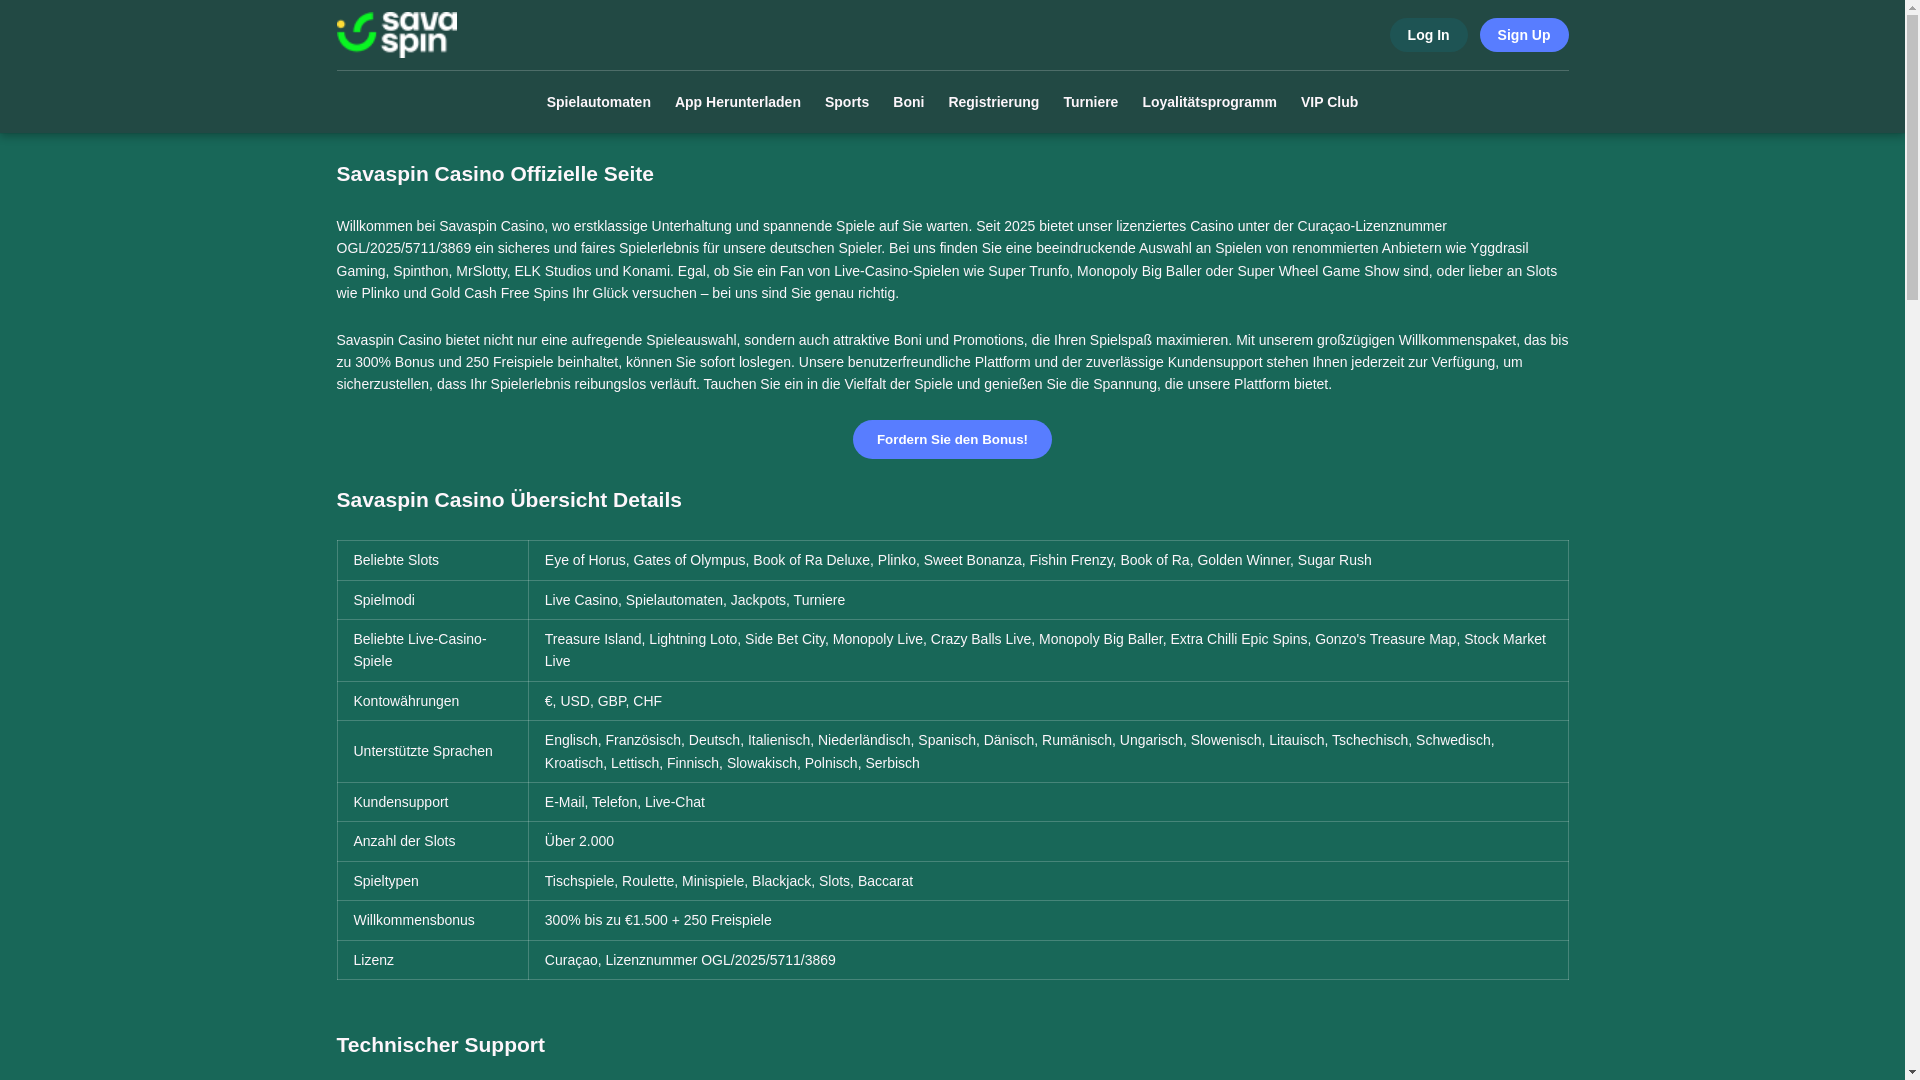Open Spielautomaten menu item
This screenshot has height=1080, width=1920.
coord(598,102)
